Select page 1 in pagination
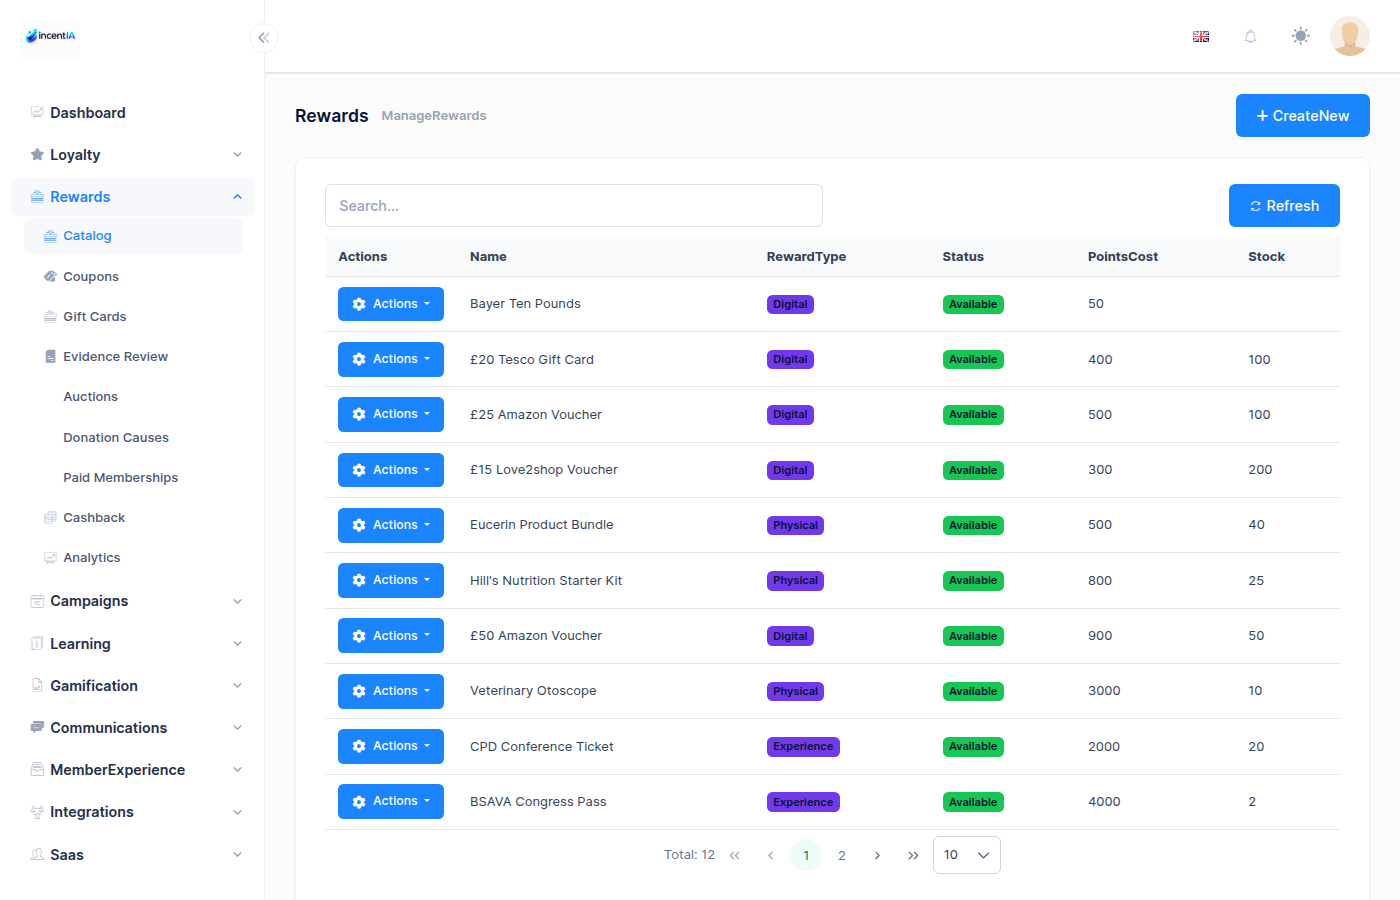1400x900 pixels. (x=806, y=855)
